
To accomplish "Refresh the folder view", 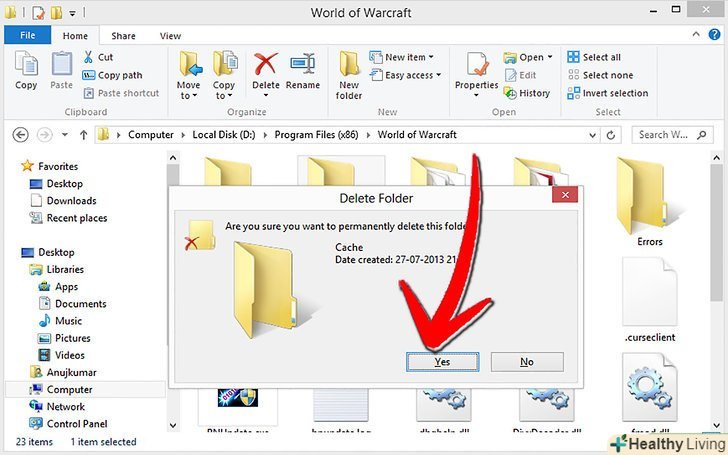I will [x=611, y=135].
